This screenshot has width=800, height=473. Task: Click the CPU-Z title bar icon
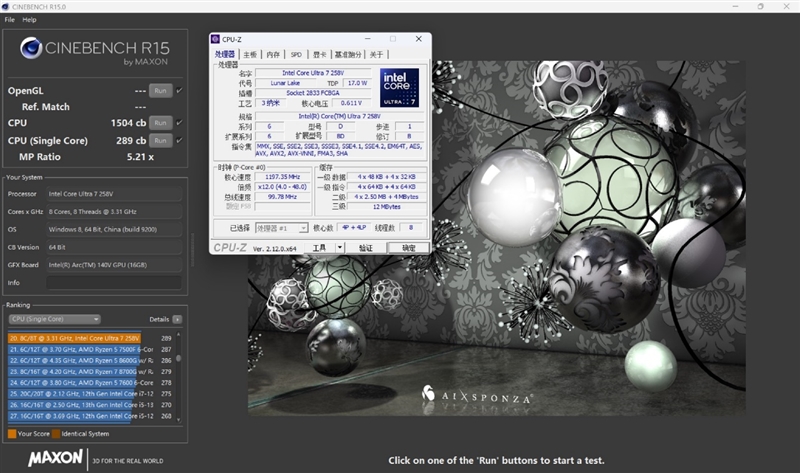pos(215,39)
